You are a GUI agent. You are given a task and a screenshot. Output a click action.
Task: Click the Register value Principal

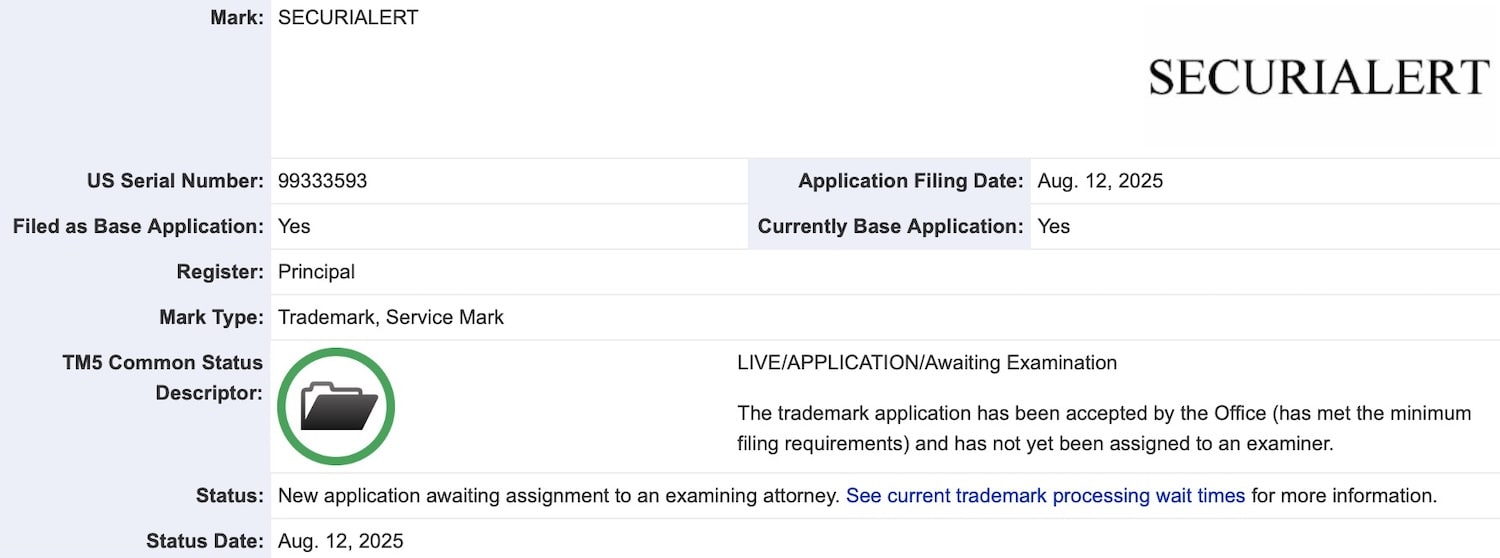click(x=316, y=272)
